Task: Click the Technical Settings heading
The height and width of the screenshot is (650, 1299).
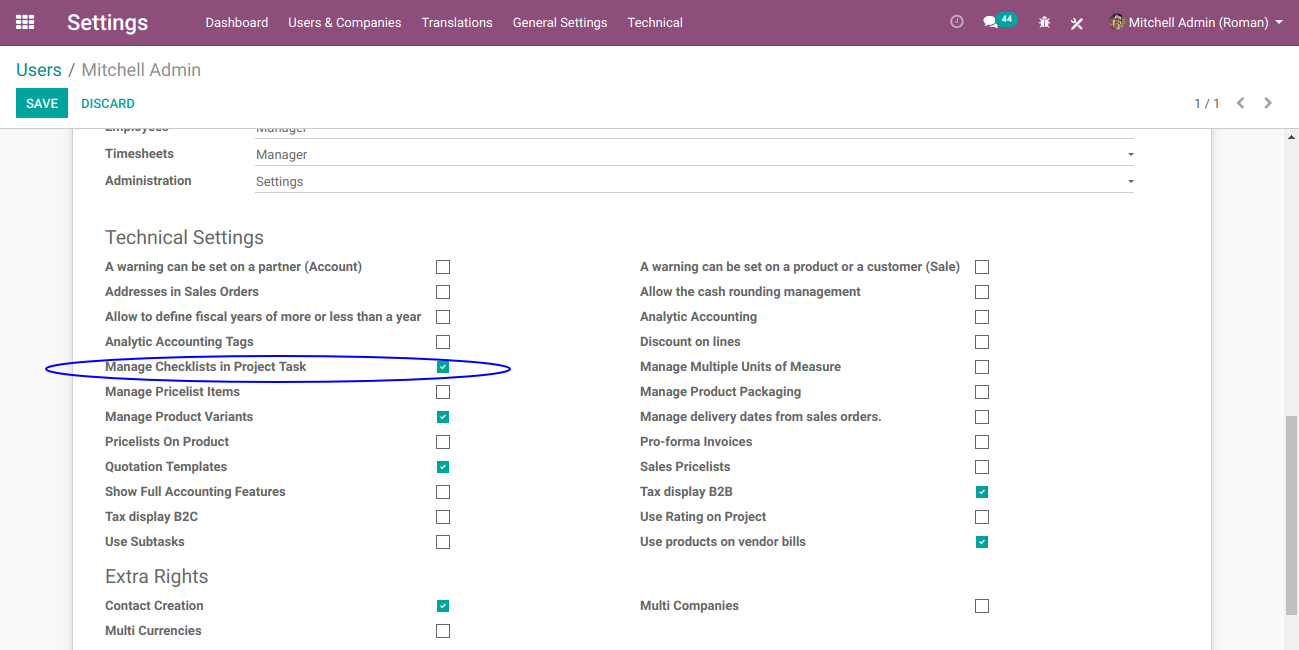Action: pos(184,237)
